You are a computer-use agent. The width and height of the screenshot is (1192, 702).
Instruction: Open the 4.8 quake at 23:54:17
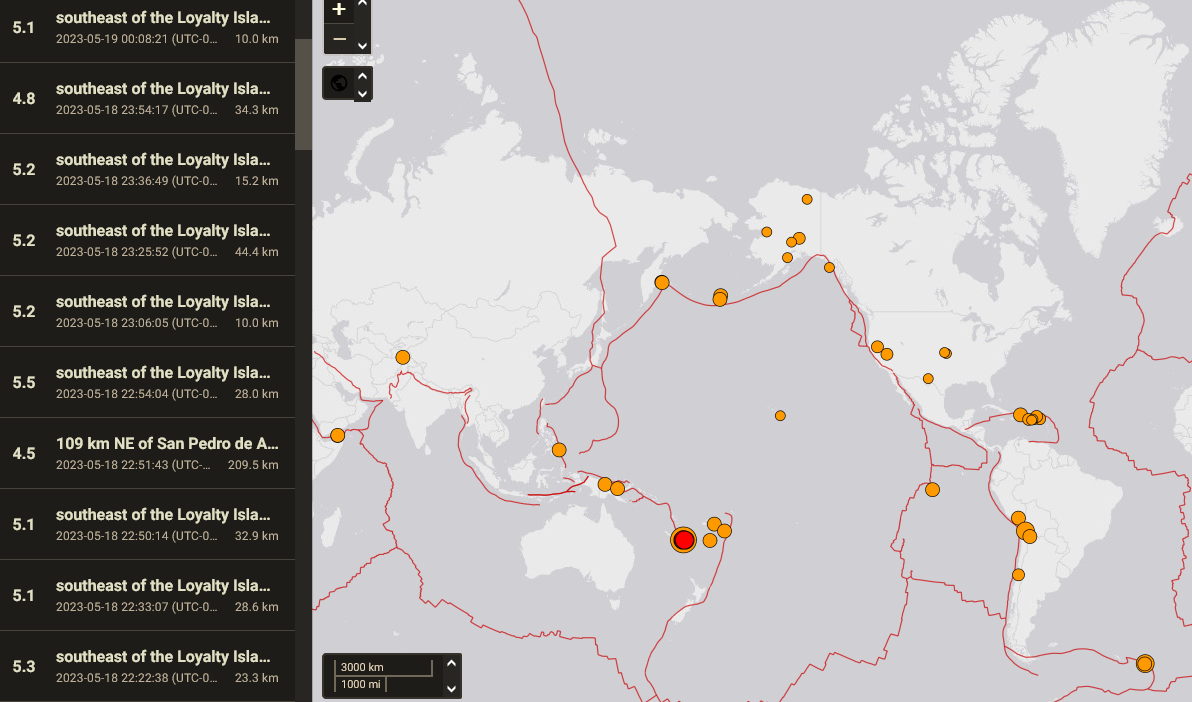[147, 98]
